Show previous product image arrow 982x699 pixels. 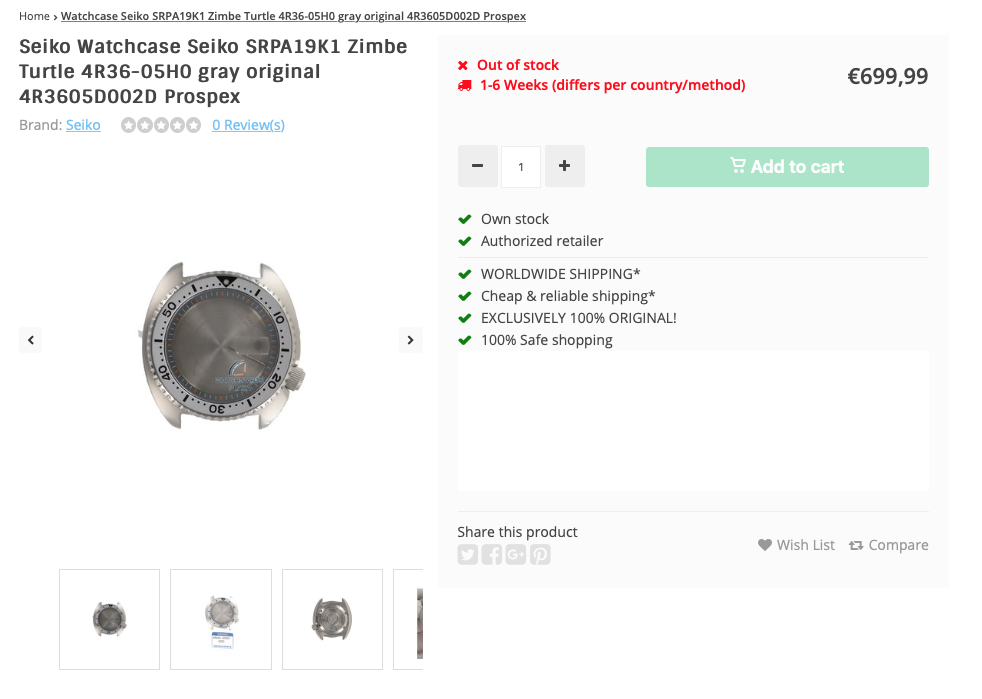click(31, 340)
